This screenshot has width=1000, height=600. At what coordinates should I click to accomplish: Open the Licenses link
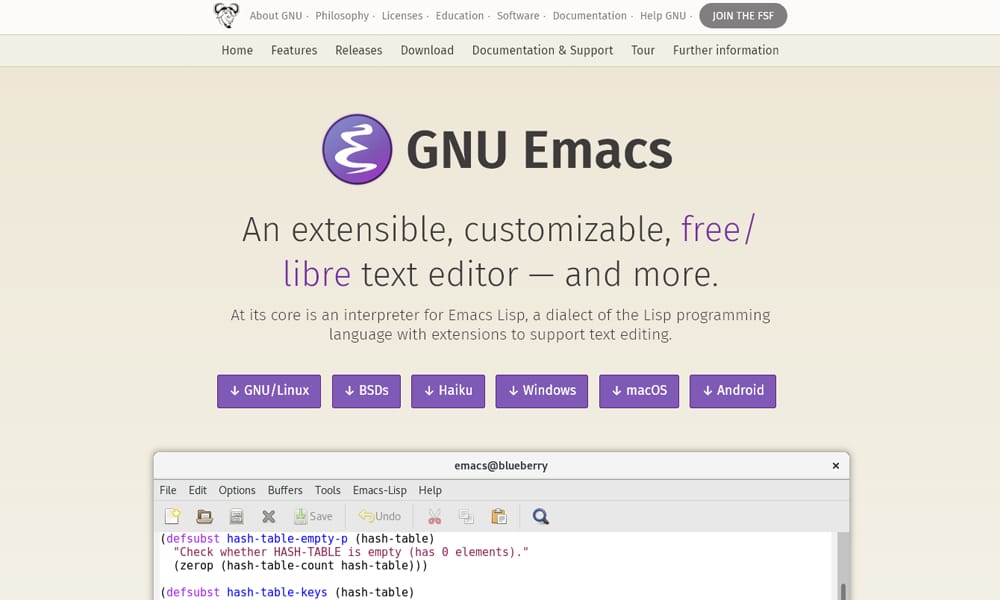click(402, 15)
